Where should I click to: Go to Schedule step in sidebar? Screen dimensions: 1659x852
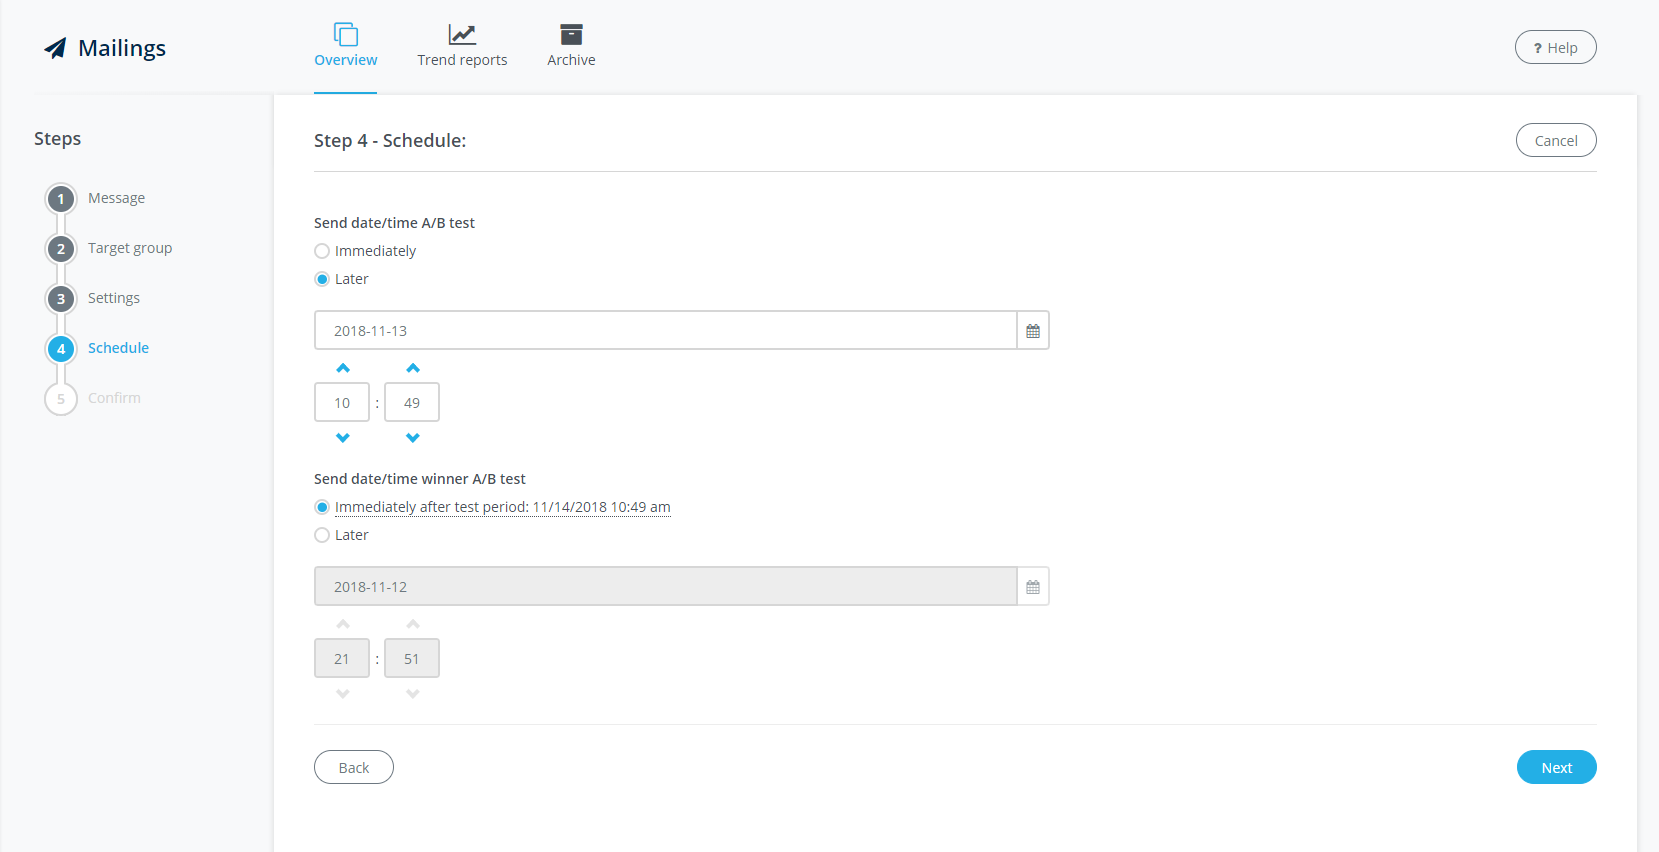tap(118, 348)
